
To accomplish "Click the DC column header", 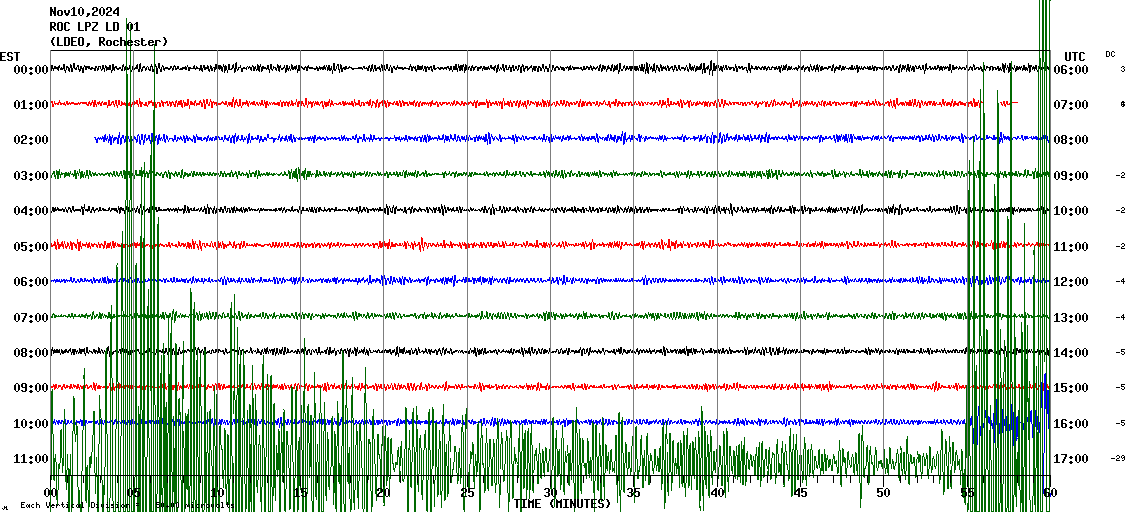I will 1110,54.
